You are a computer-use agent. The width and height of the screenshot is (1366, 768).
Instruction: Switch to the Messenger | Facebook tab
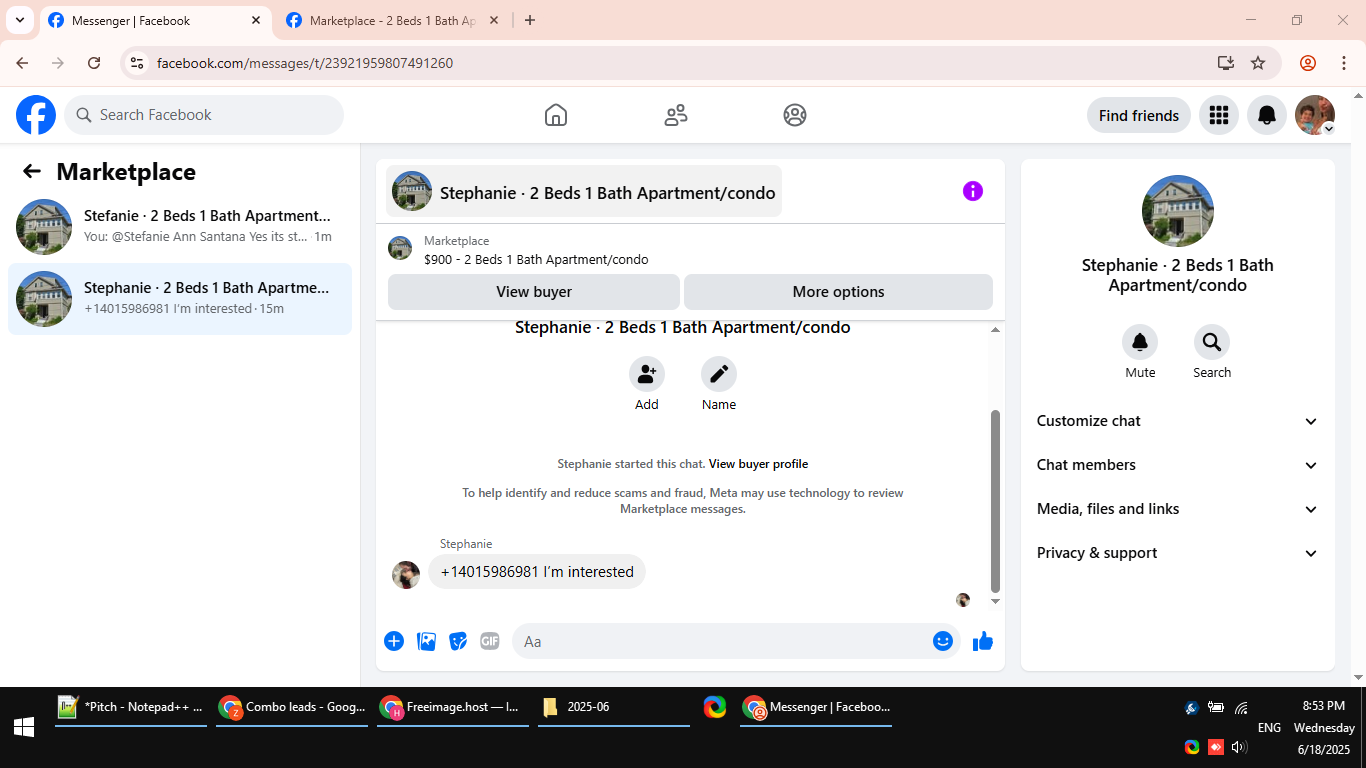(155, 20)
